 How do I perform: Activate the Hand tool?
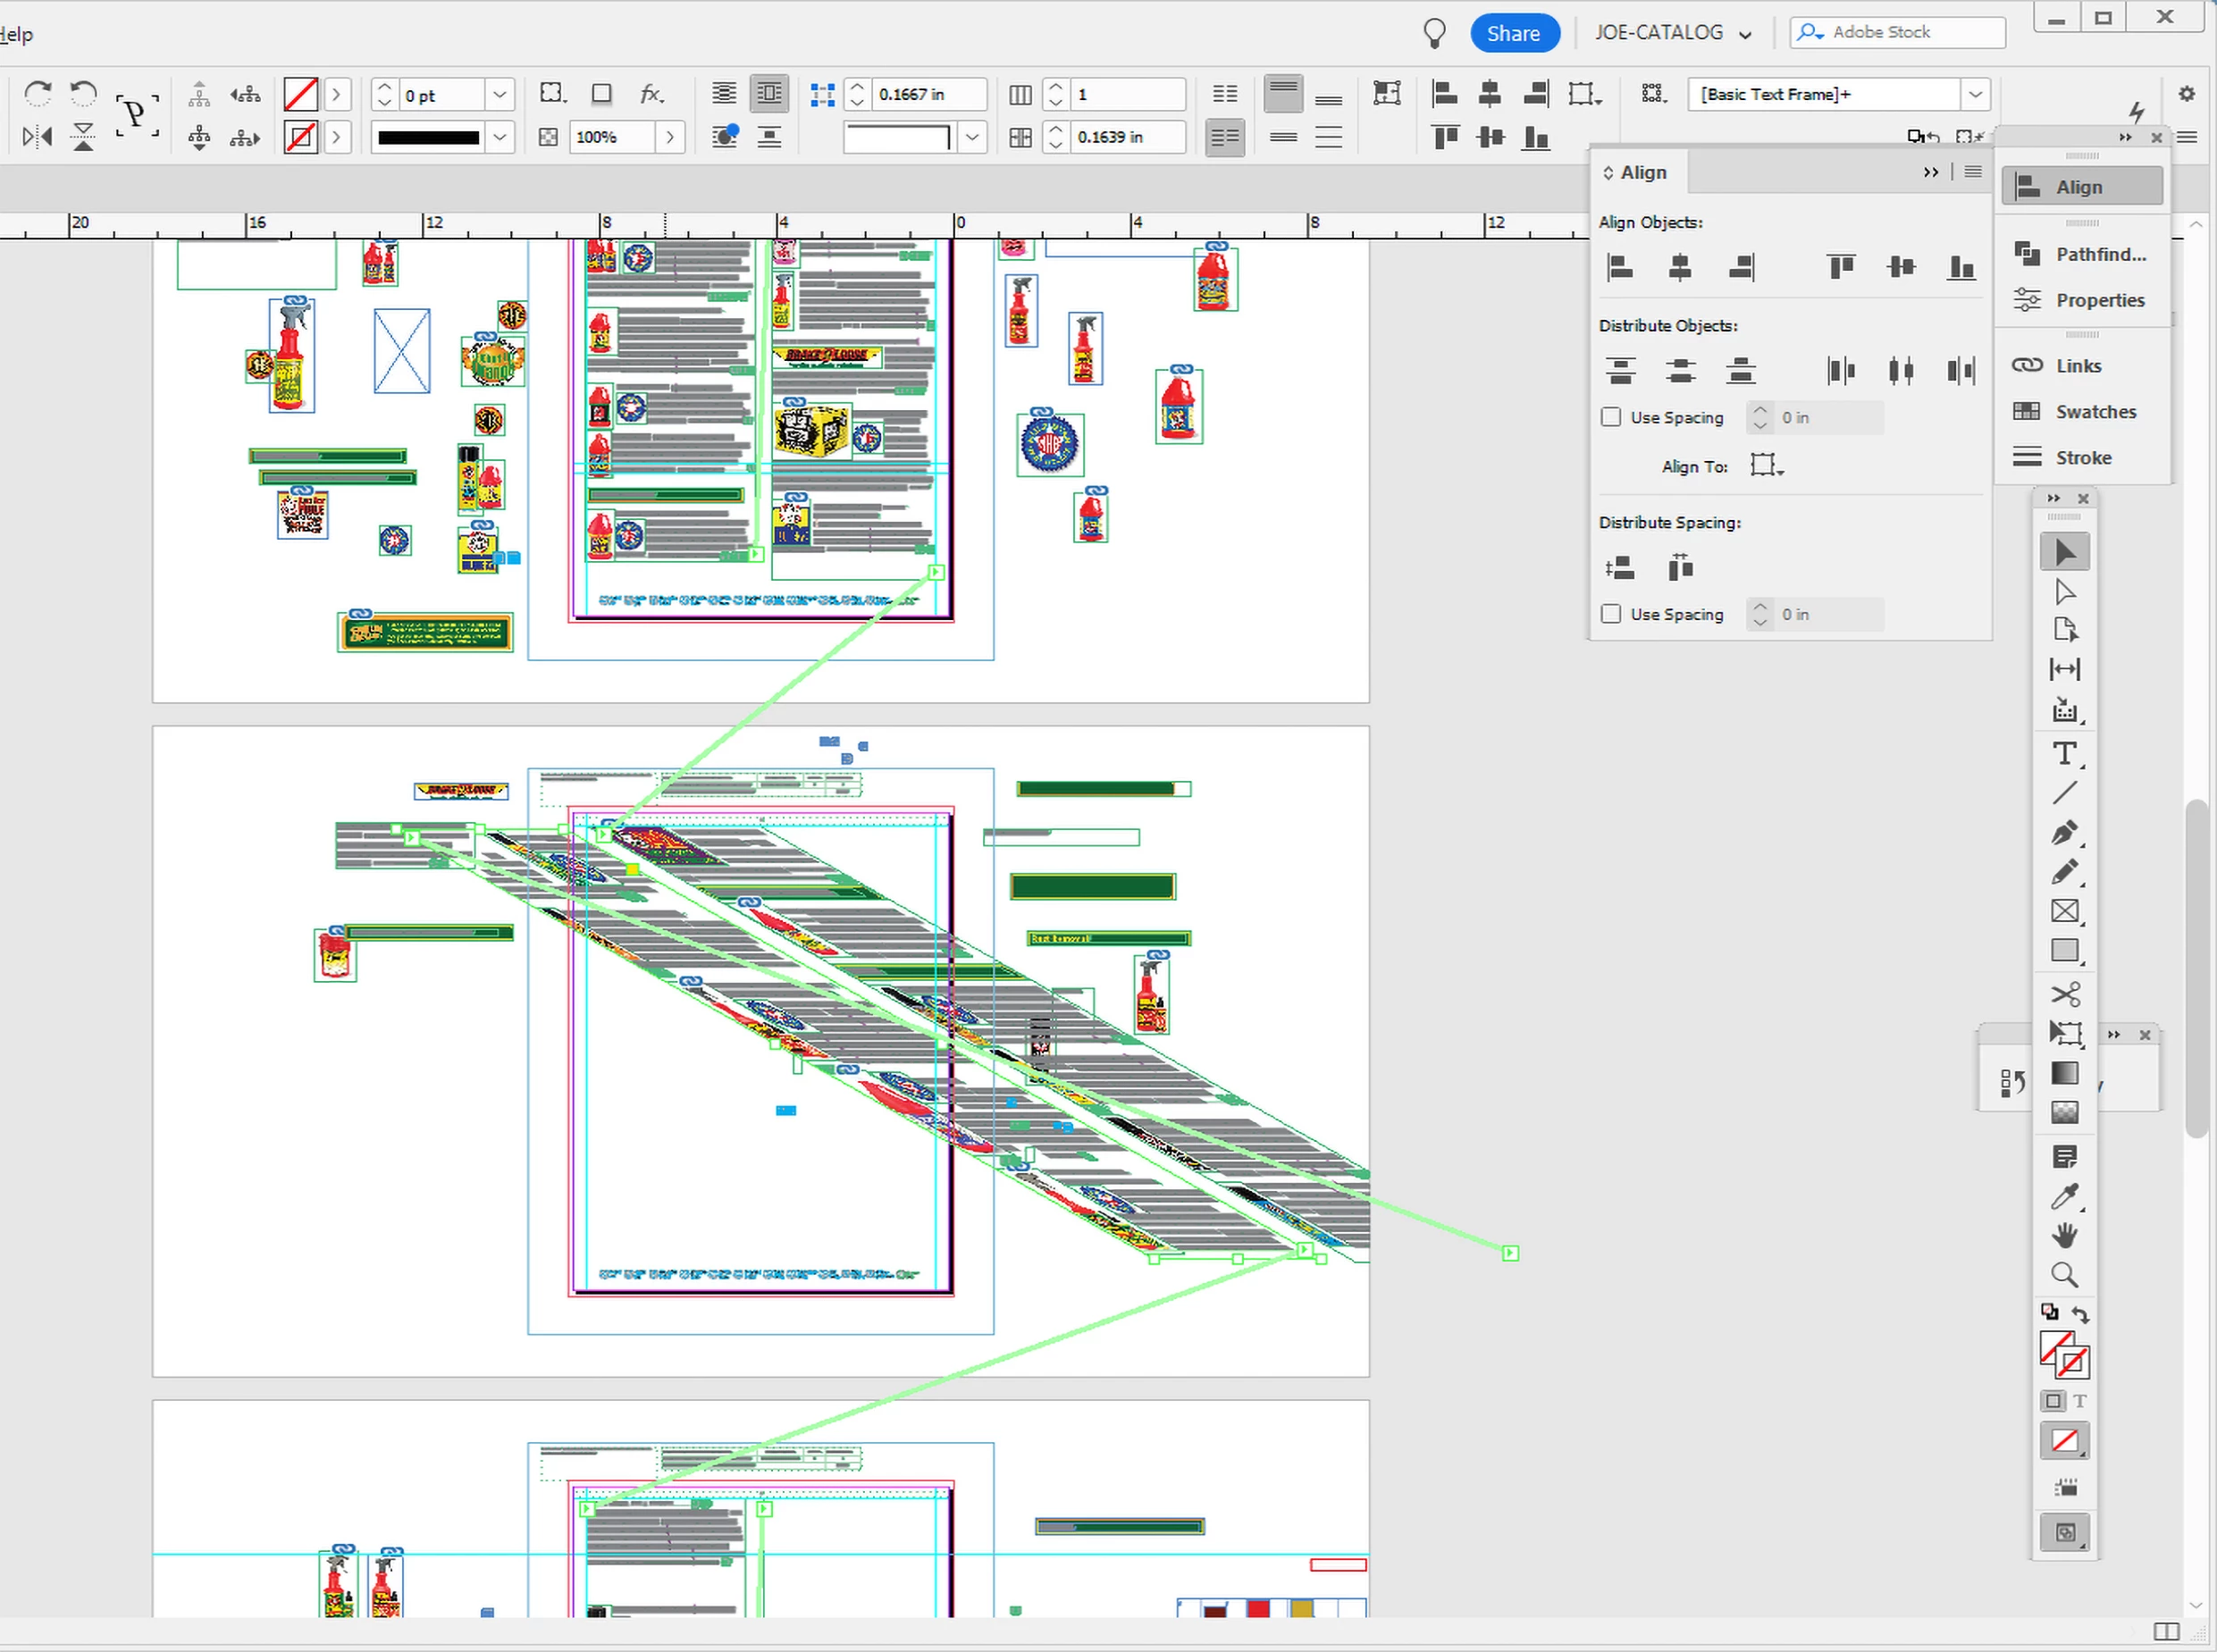point(2064,1236)
